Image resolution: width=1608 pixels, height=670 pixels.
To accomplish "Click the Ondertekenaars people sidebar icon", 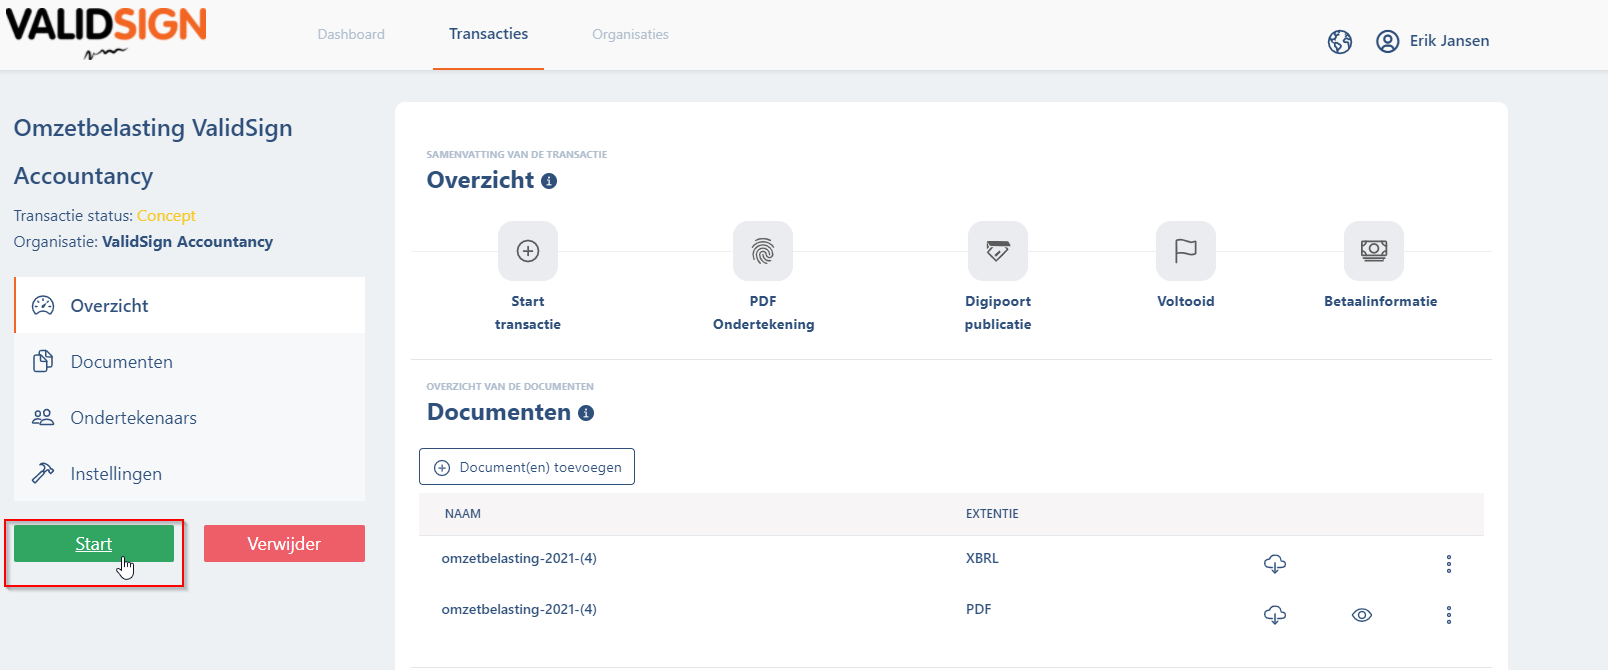I will click(43, 417).
